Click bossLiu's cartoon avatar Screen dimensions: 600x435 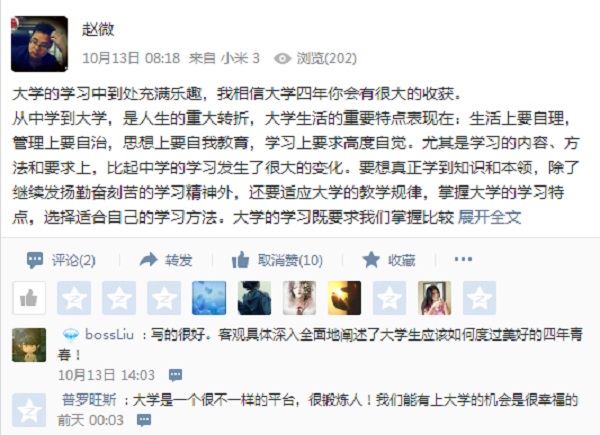(x=29, y=345)
